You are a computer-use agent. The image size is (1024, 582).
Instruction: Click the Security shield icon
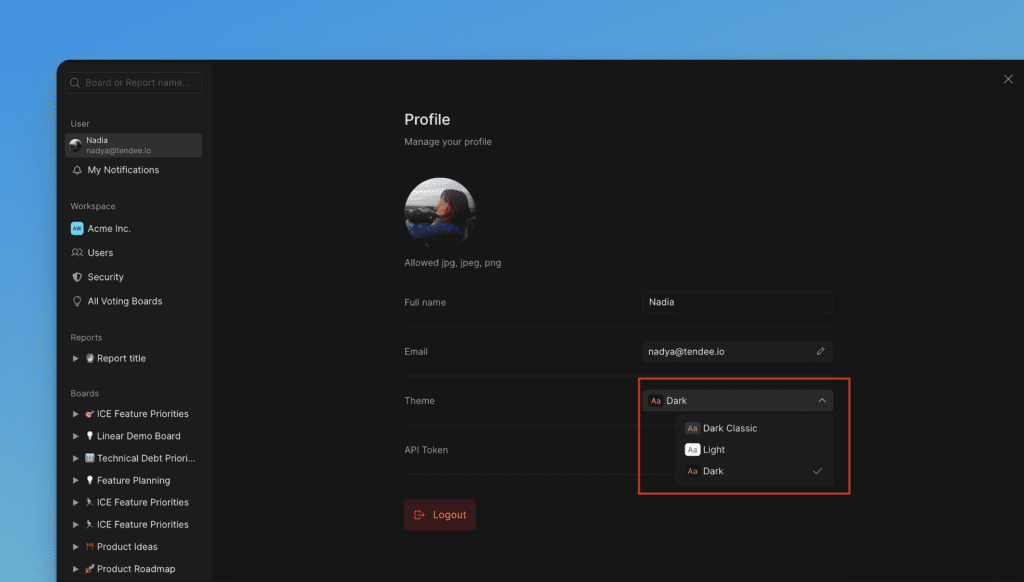77,277
